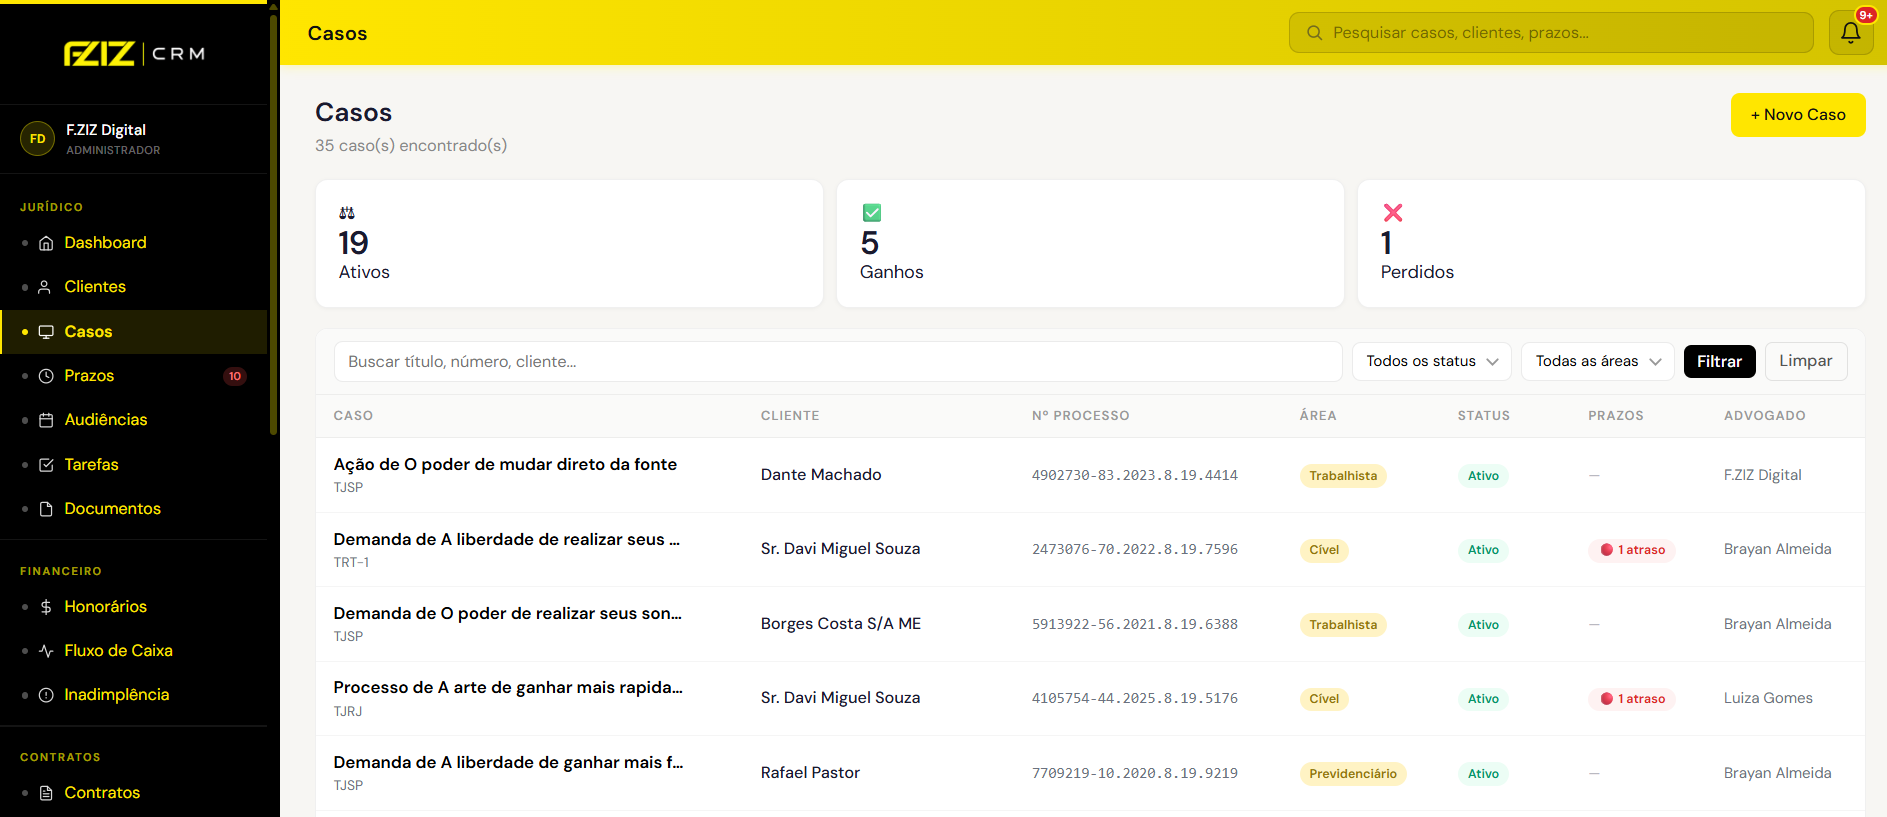The image size is (1887, 817).
Task: Click the F.ZIZ Digital administrator profile name
Action: click(x=106, y=130)
